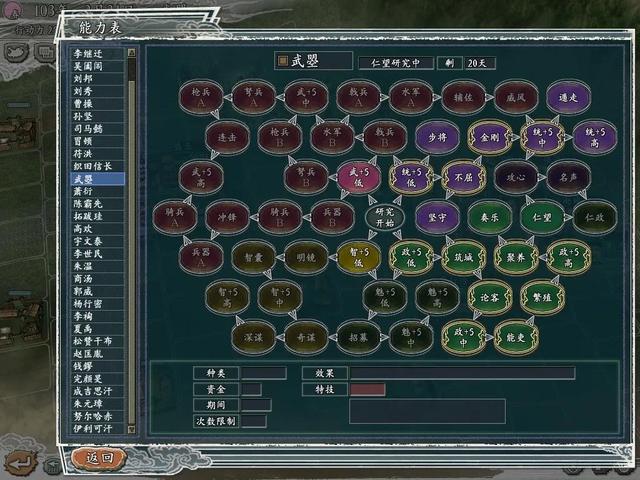Viewport: 640px width, 480px height.
Task: Choose the 名声 skill node
Action: (x=569, y=177)
